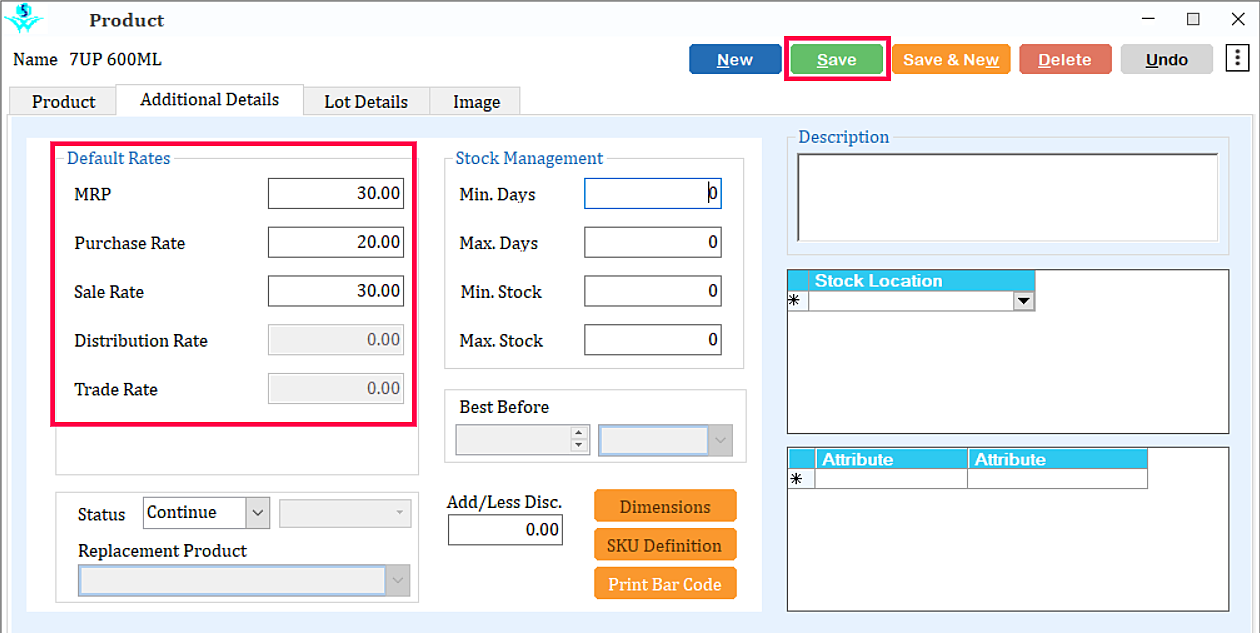The width and height of the screenshot is (1260, 633).
Task: Expand the Stock Location dropdown arrow
Action: (1023, 301)
